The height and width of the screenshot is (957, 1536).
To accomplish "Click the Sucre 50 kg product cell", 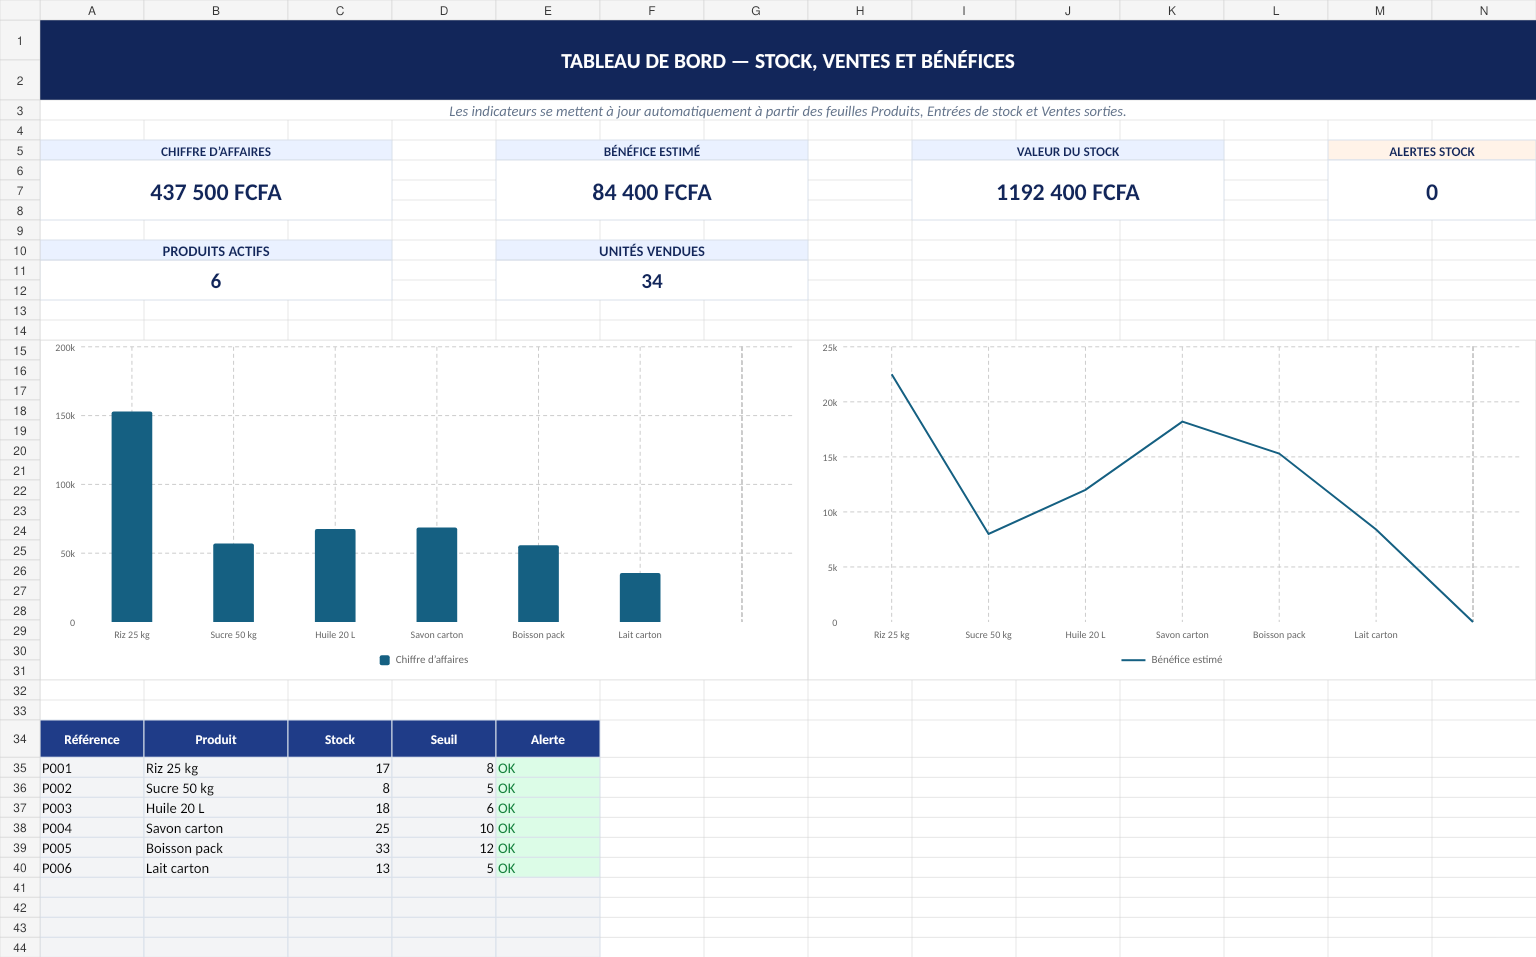I will click(x=216, y=788).
